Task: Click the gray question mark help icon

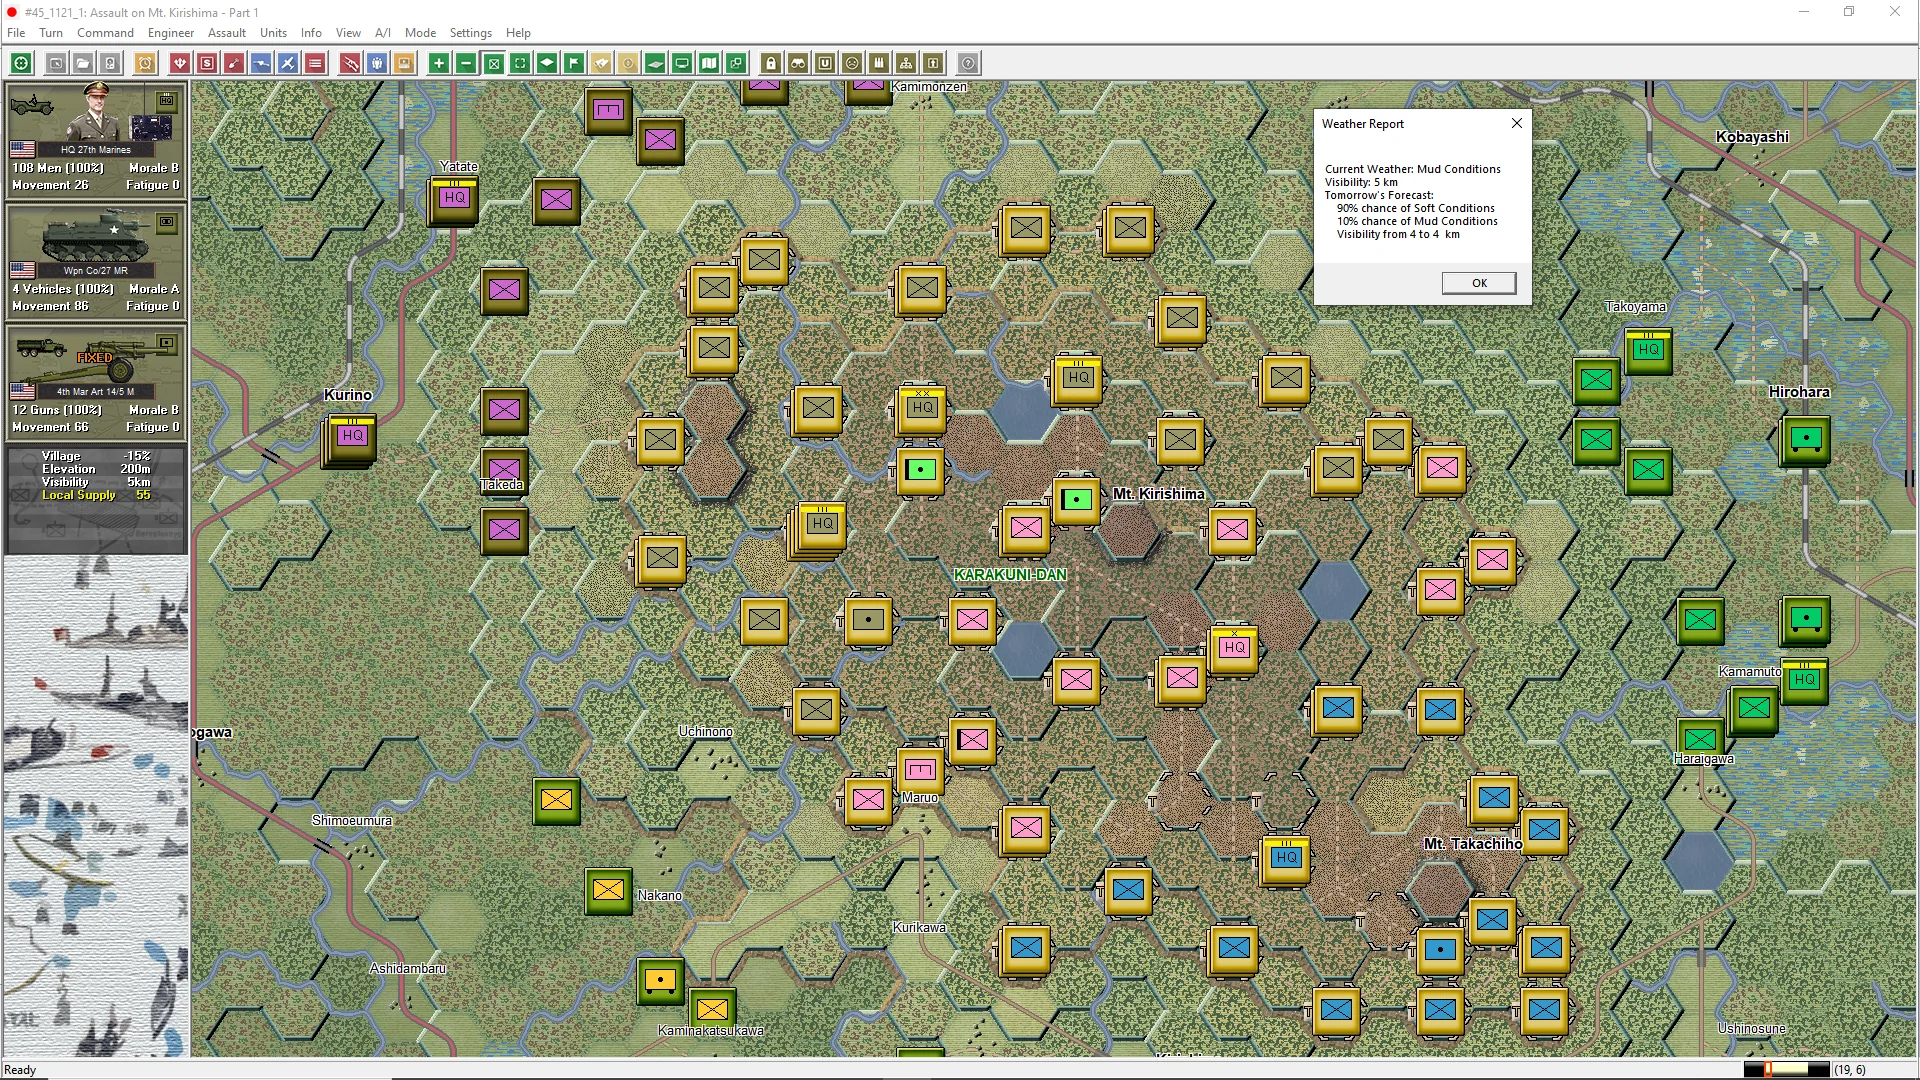Action: (x=968, y=64)
